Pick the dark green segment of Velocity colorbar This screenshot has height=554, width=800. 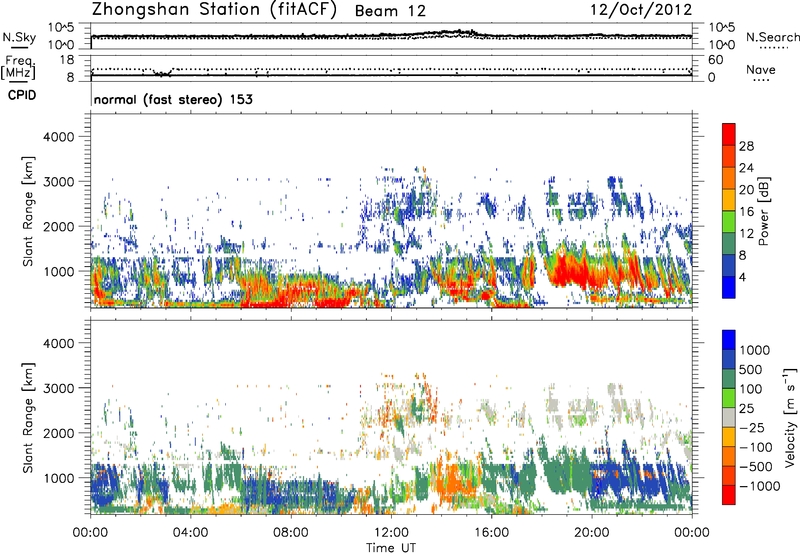coord(729,379)
